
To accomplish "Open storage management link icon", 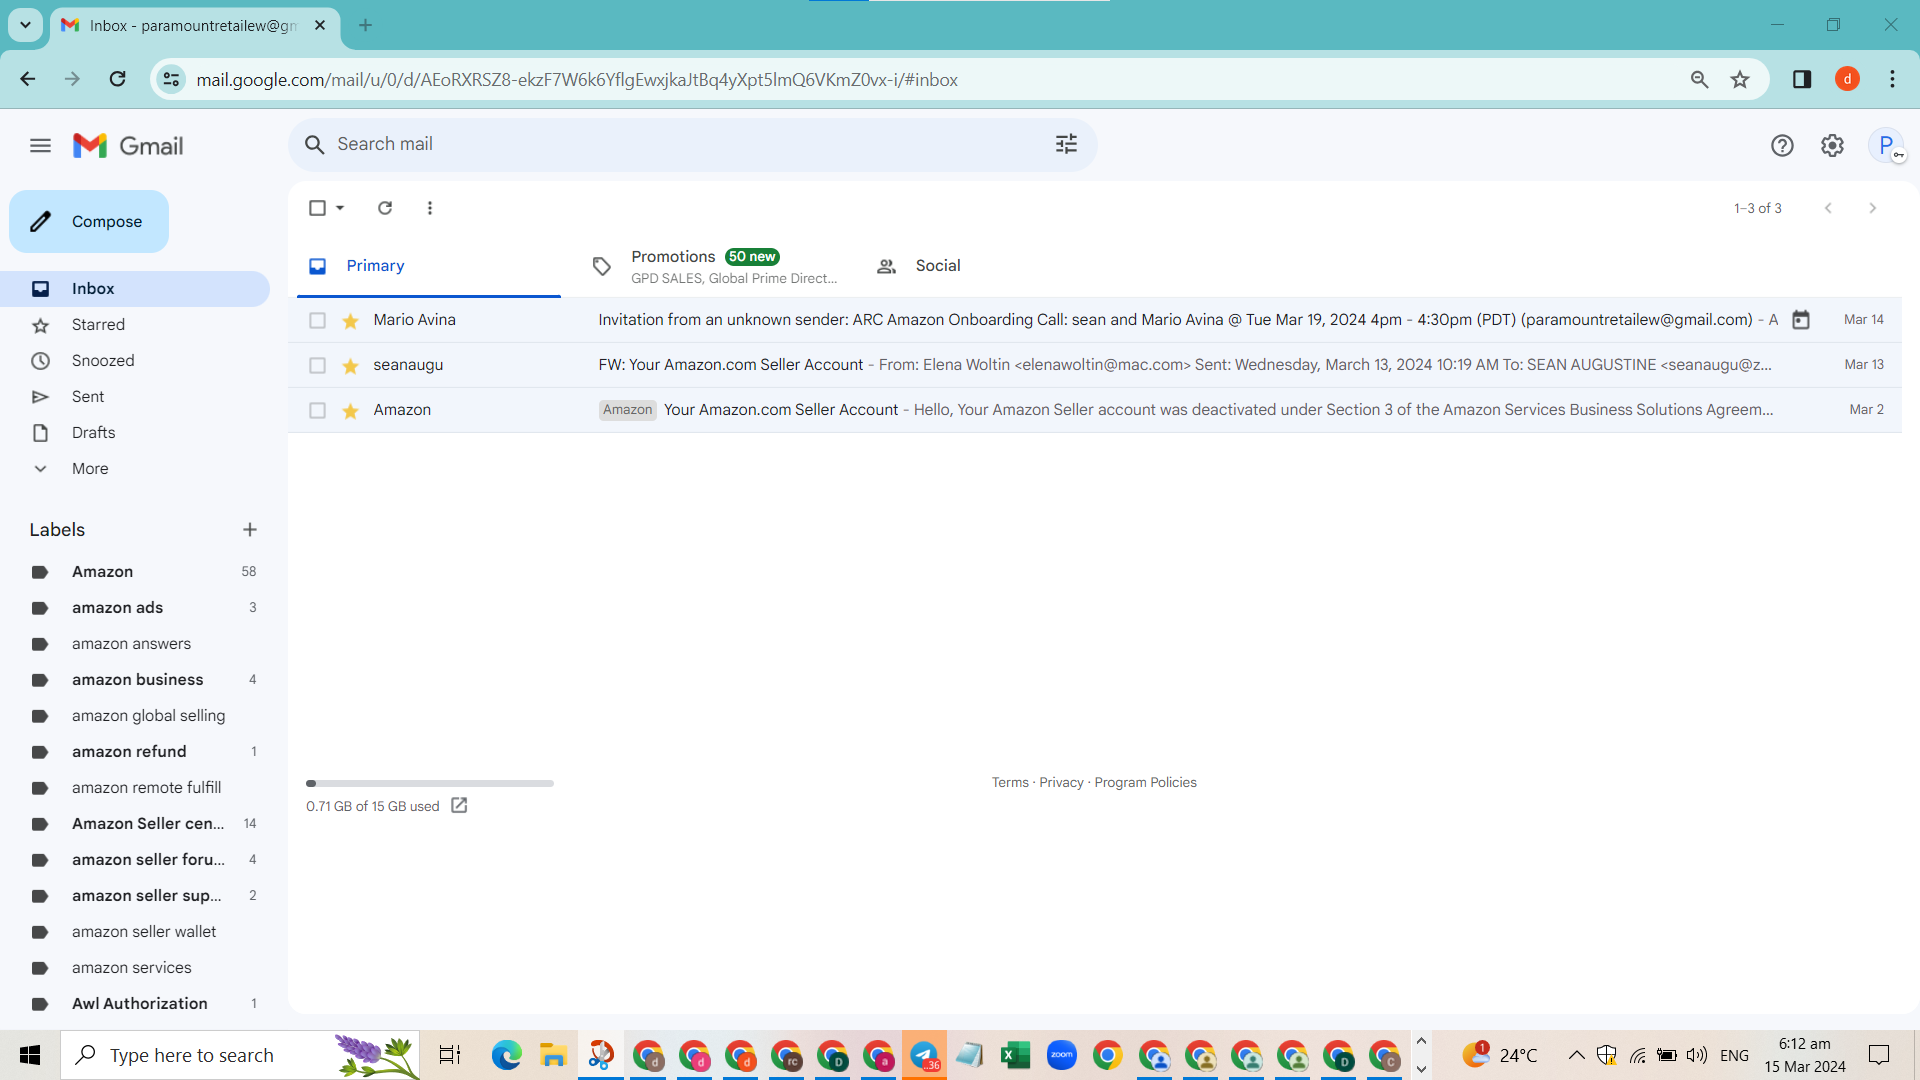I will point(459,806).
